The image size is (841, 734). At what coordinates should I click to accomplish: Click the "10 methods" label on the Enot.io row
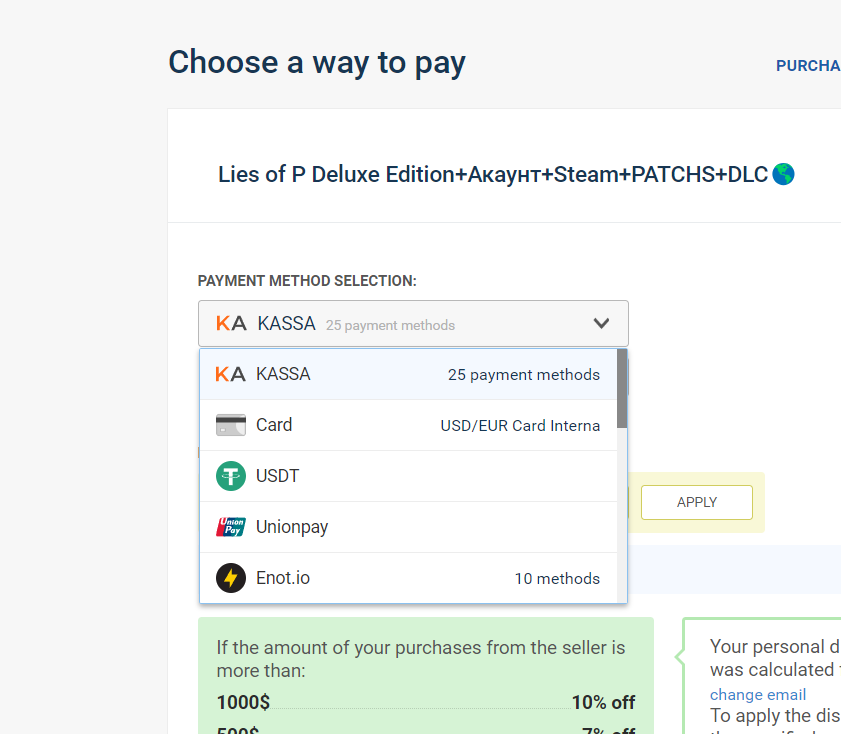click(557, 579)
